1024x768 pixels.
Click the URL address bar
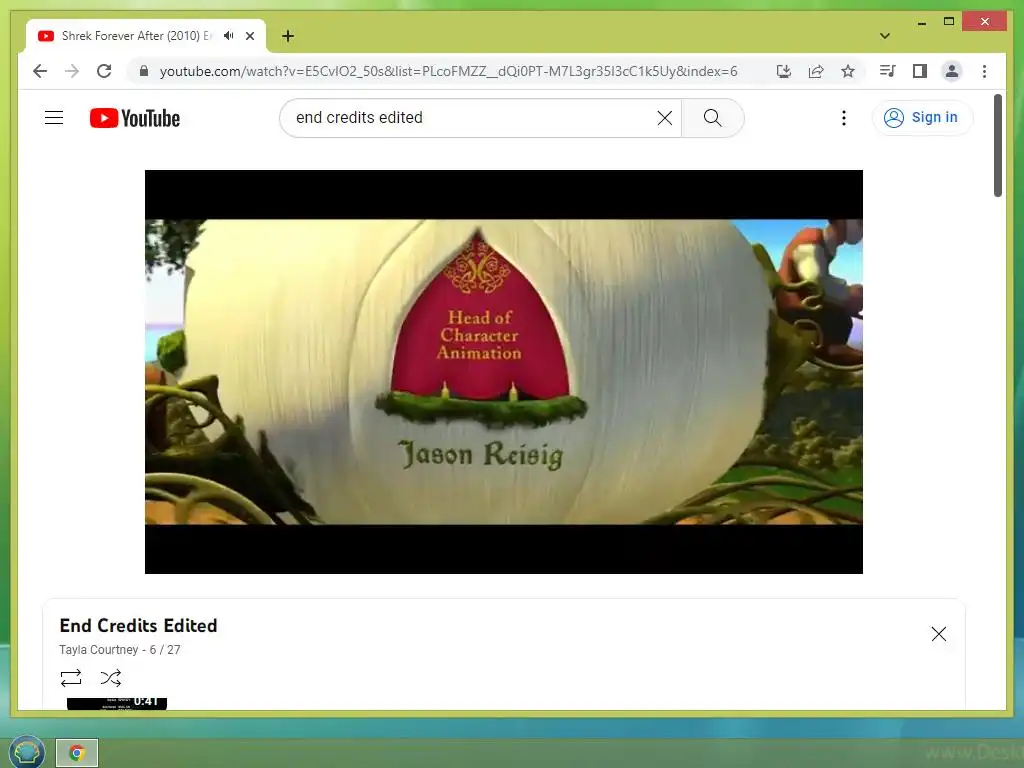tap(449, 71)
